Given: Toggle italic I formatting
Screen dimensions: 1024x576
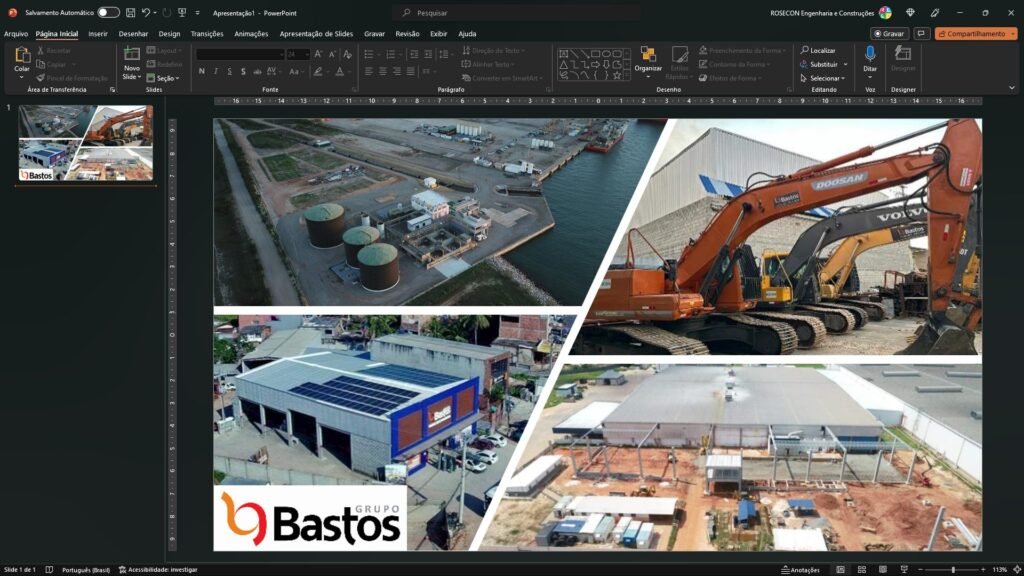Looking at the screenshot, I should (x=216, y=71).
